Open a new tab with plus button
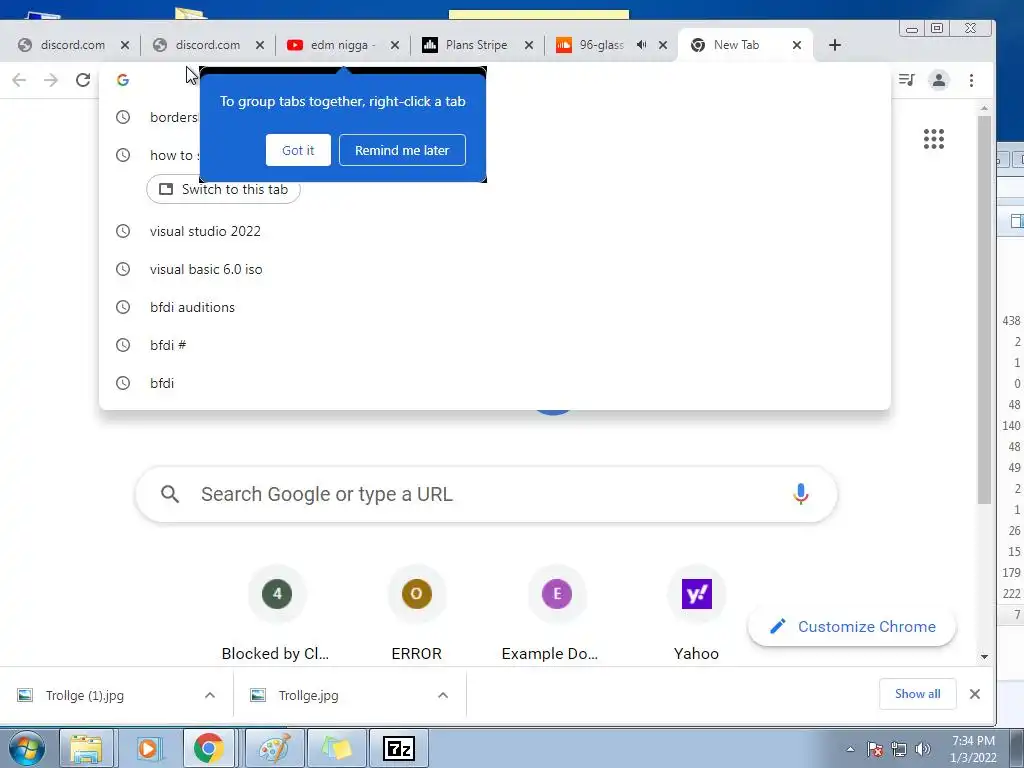Viewport: 1024px width, 768px height. pos(834,45)
